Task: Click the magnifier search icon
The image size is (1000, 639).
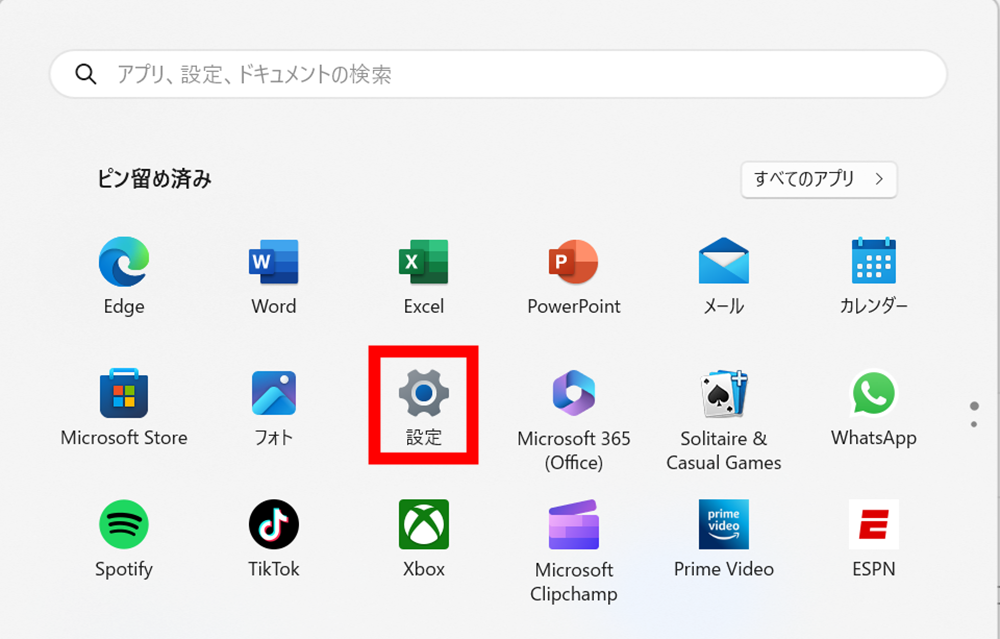Action: point(85,74)
